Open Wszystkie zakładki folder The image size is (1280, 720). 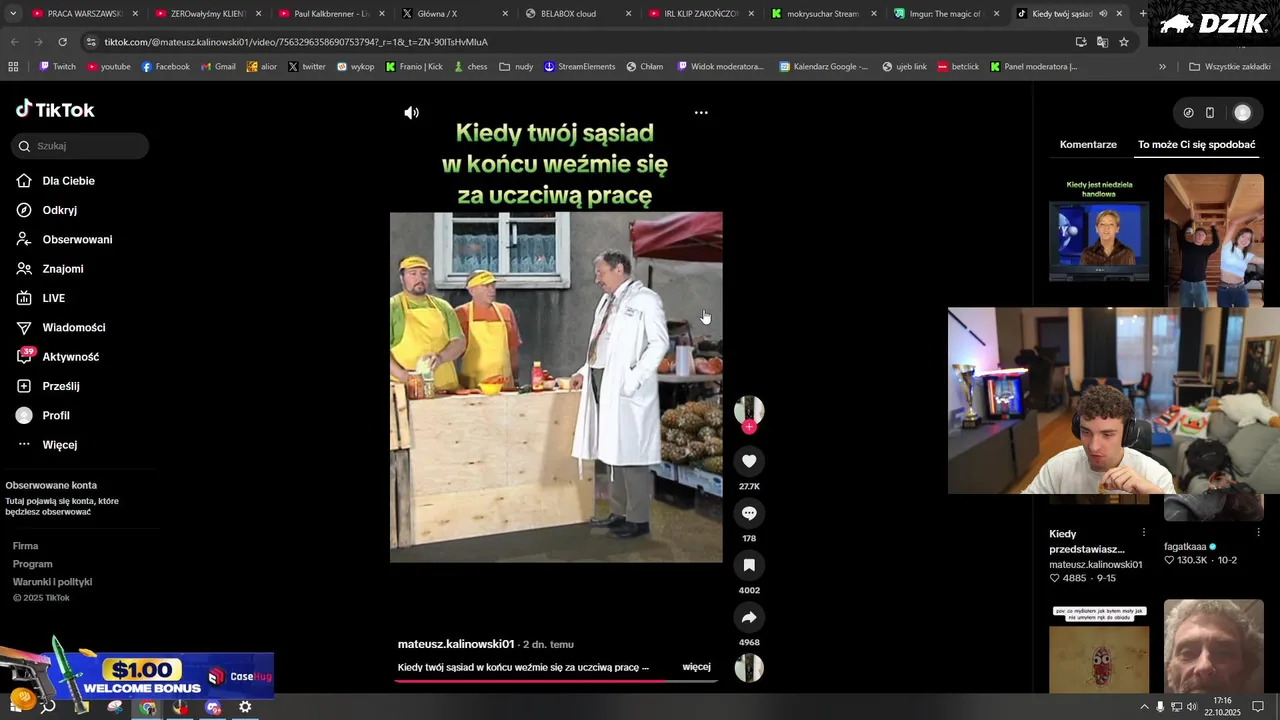tap(1229, 67)
